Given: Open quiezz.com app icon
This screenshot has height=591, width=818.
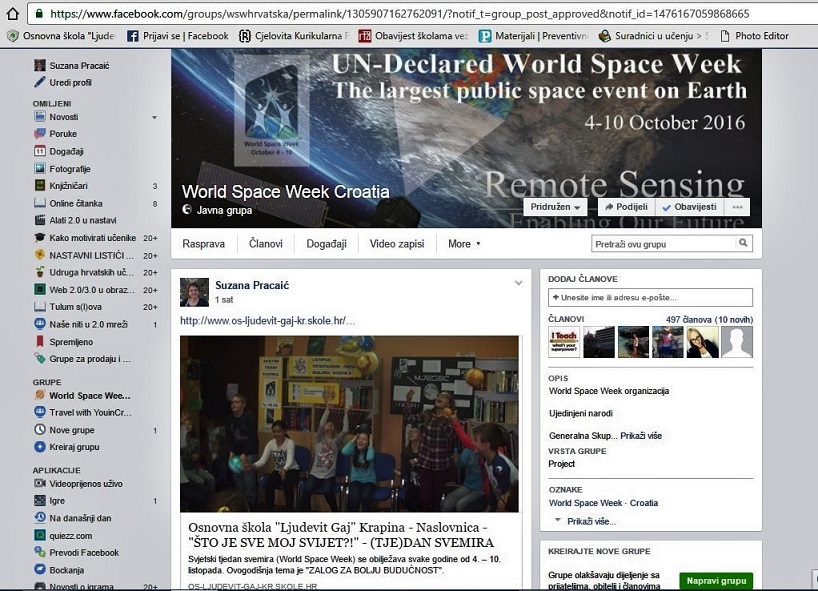Looking at the screenshot, I should [x=40, y=536].
